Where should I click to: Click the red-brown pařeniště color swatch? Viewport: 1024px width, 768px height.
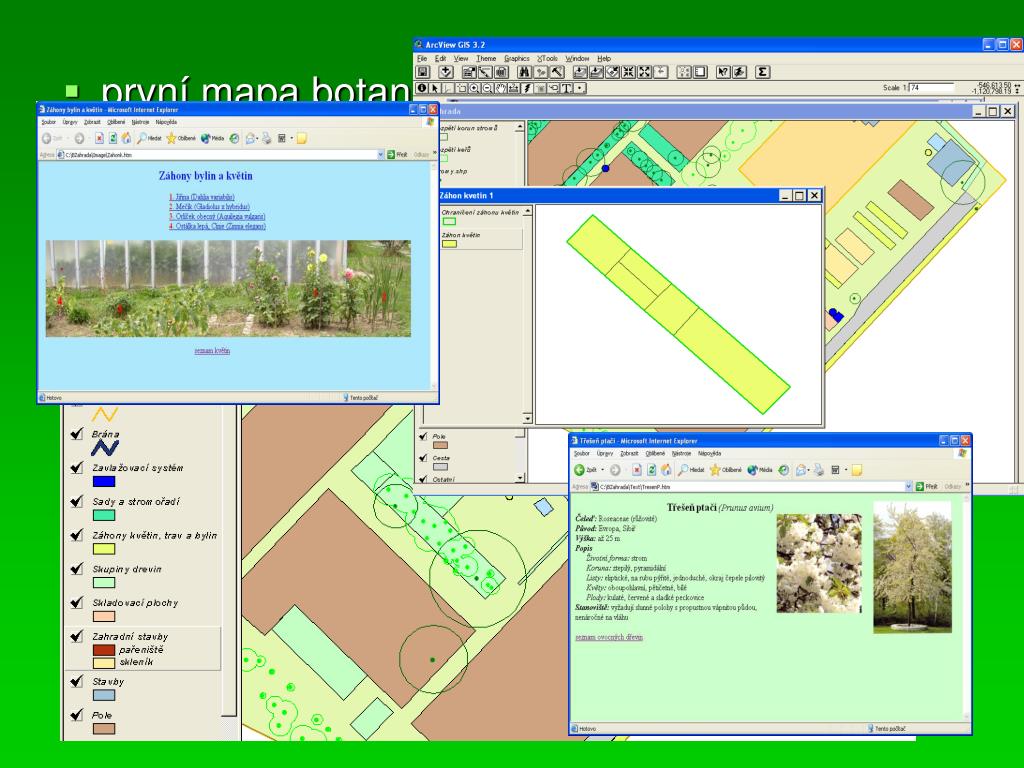pyautogui.click(x=104, y=650)
